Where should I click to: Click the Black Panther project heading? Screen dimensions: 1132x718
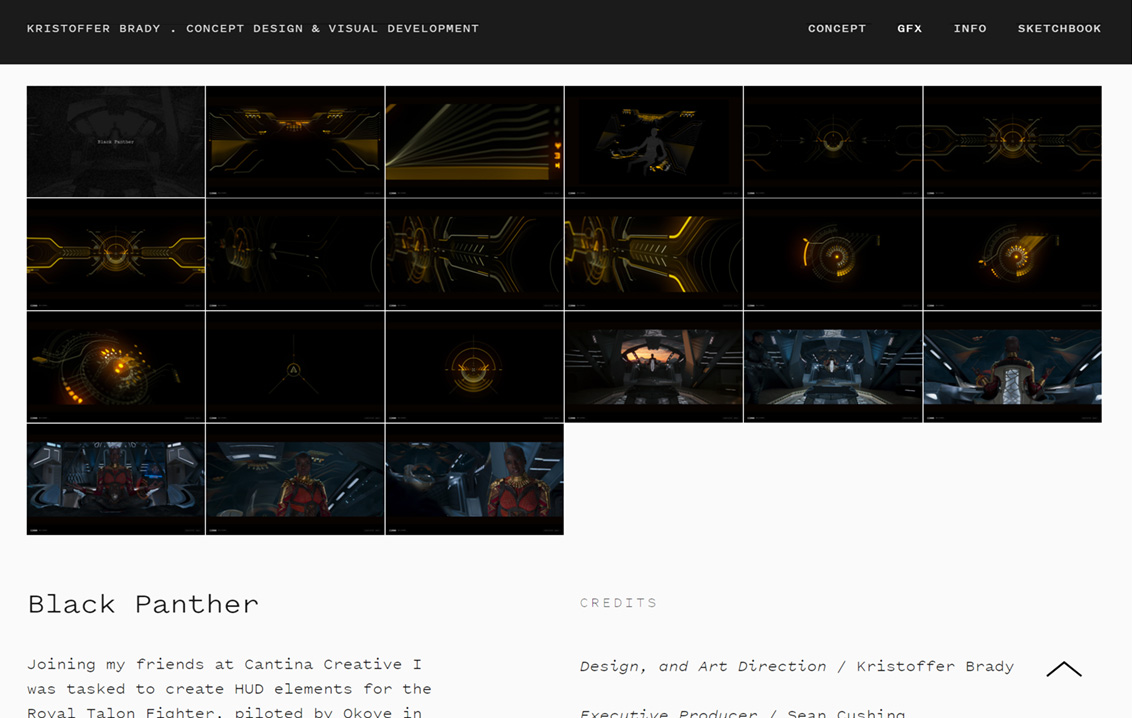(x=143, y=604)
